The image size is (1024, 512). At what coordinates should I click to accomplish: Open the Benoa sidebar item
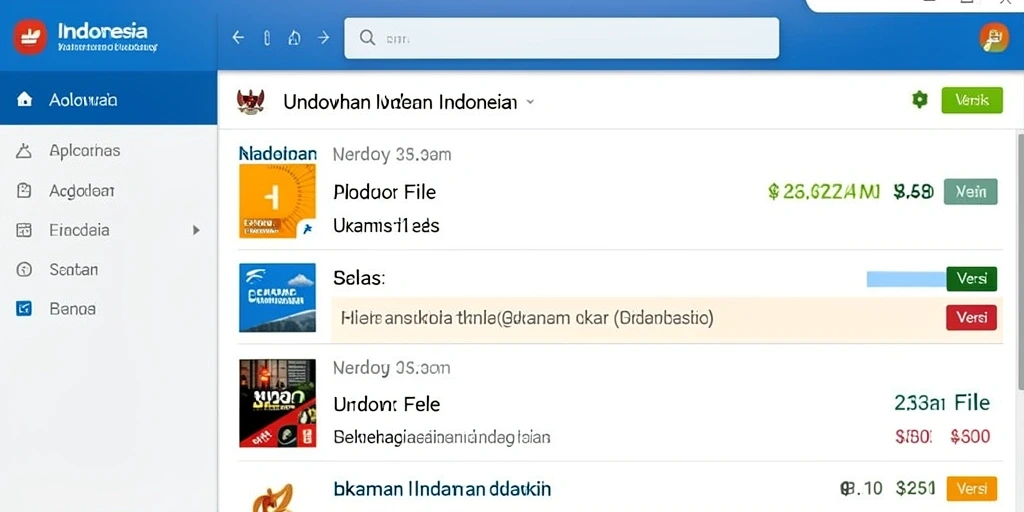click(x=108, y=308)
